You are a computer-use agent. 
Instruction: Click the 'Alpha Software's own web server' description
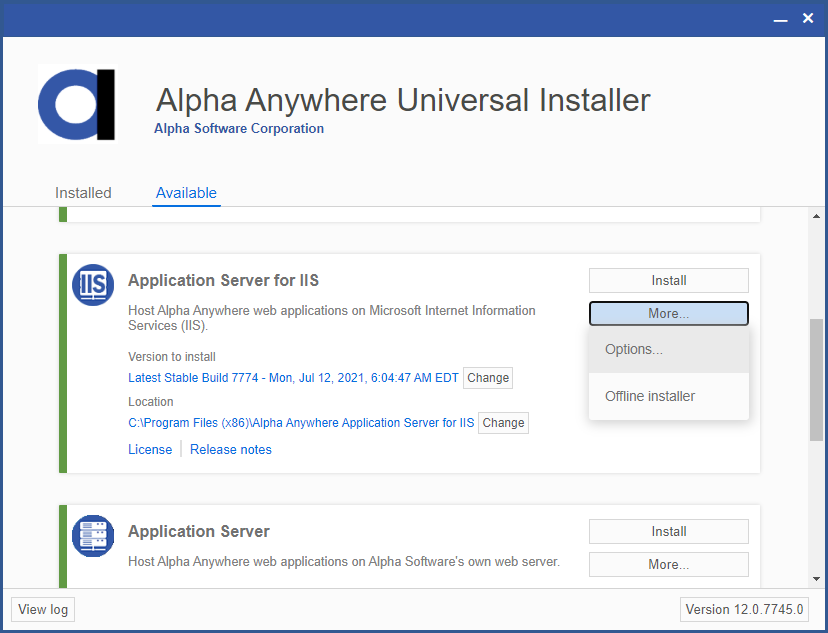(344, 561)
